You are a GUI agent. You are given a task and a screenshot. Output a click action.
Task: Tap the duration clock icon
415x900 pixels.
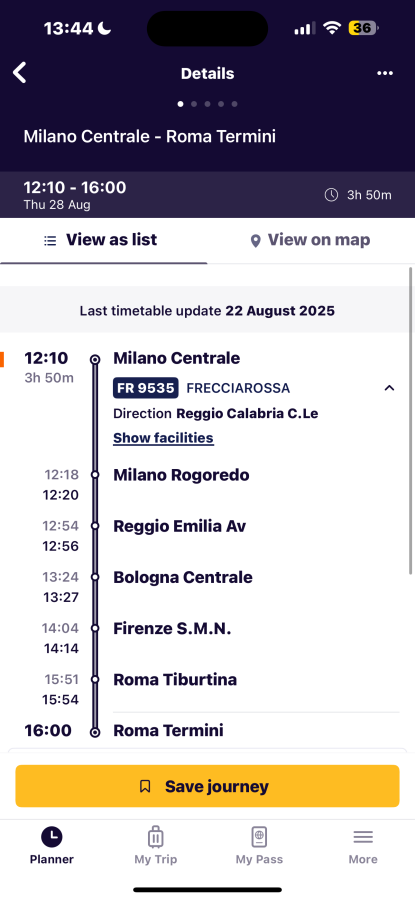[x=331, y=195]
